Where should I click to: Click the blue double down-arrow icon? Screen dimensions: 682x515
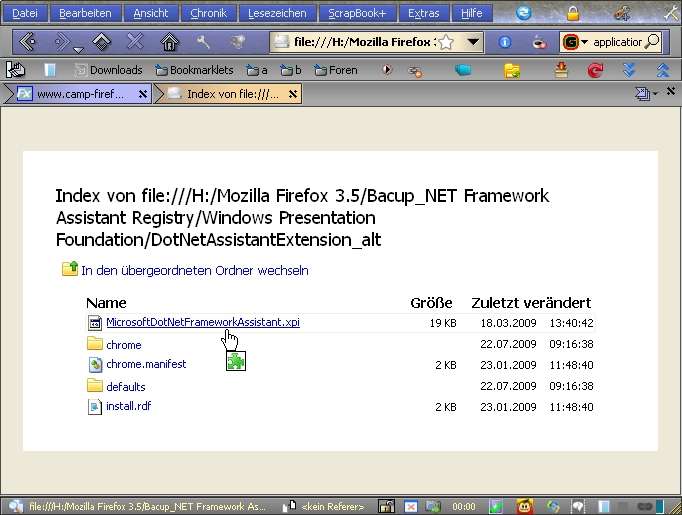pos(629,70)
